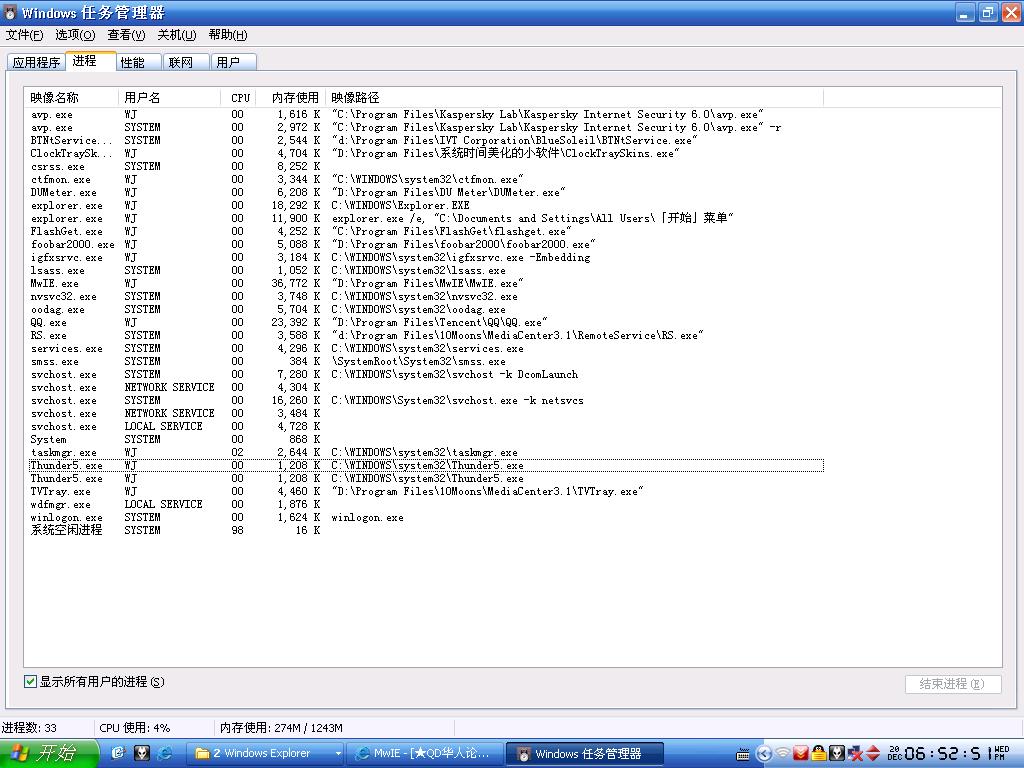This screenshot has width=1024, height=768.
Task: Select the avp.exe row owned by SYSTEM
Action: click(x=426, y=127)
